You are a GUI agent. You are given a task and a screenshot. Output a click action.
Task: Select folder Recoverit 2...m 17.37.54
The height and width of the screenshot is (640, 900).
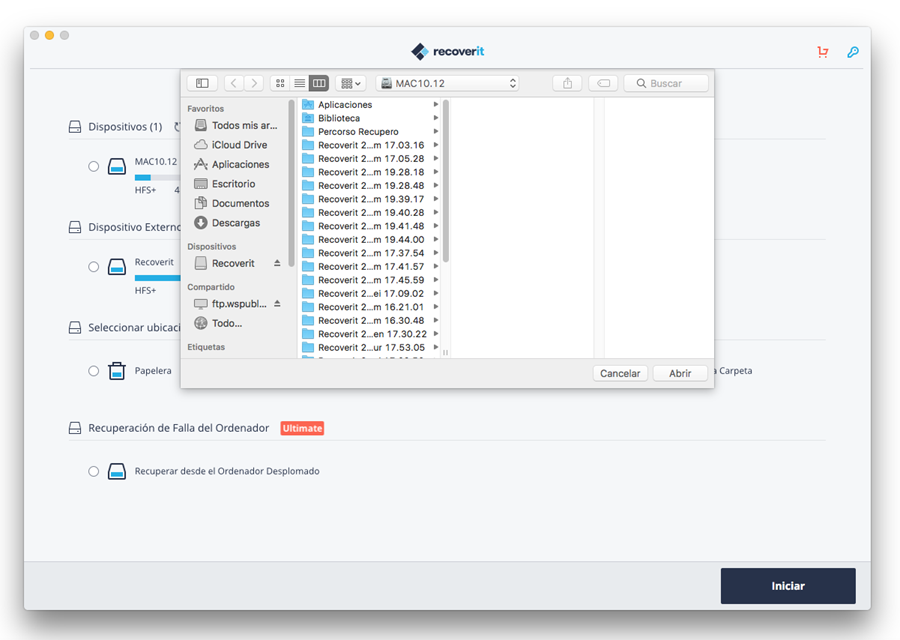pyautogui.click(x=368, y=253)
